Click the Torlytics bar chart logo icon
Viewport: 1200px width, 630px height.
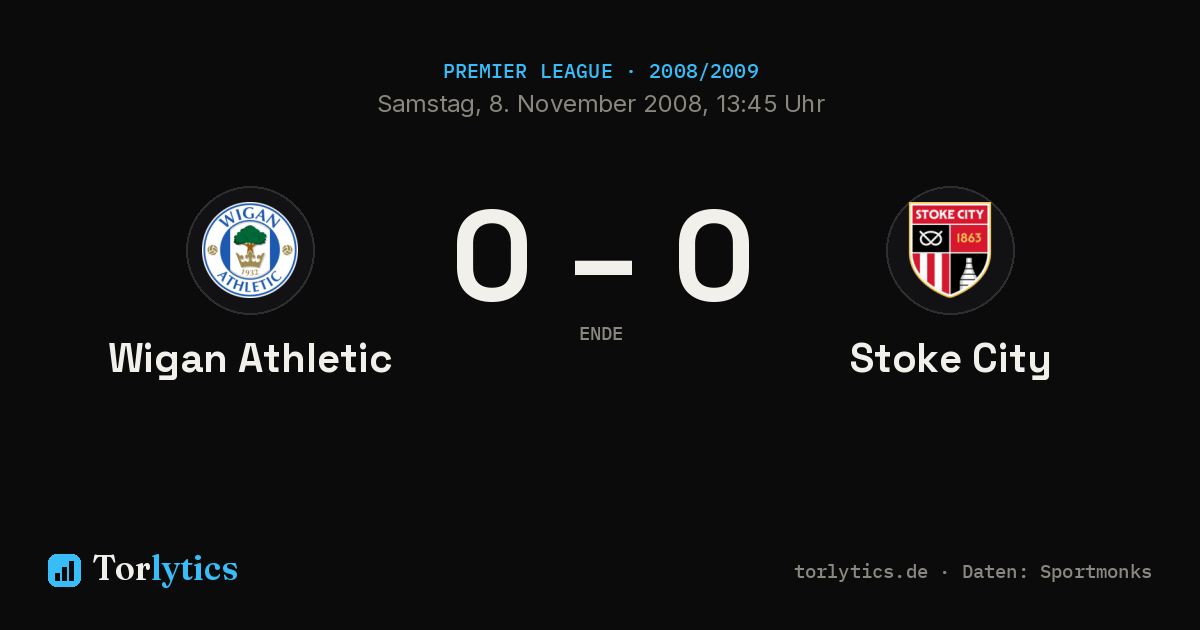coord(64,570)
